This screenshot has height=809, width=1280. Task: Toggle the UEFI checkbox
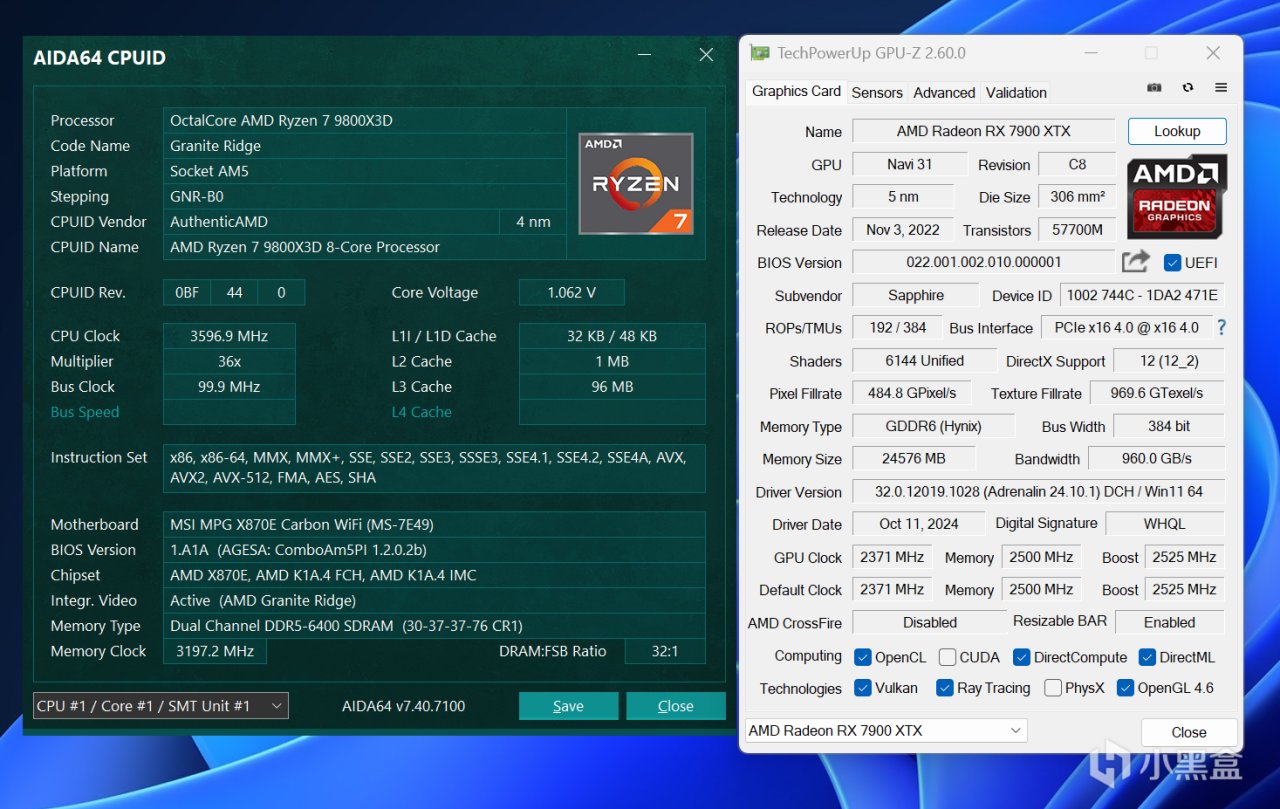coord(1173,263)
